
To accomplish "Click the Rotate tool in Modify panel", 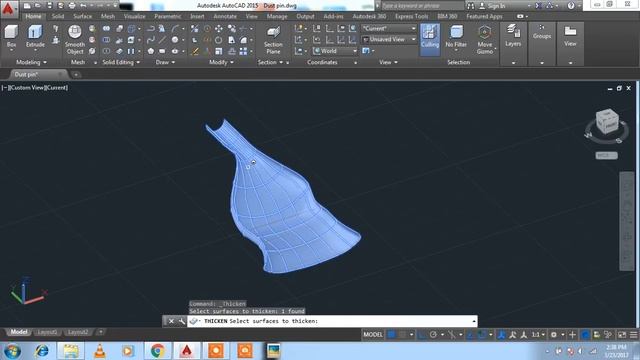I will (x=219, y=40).
